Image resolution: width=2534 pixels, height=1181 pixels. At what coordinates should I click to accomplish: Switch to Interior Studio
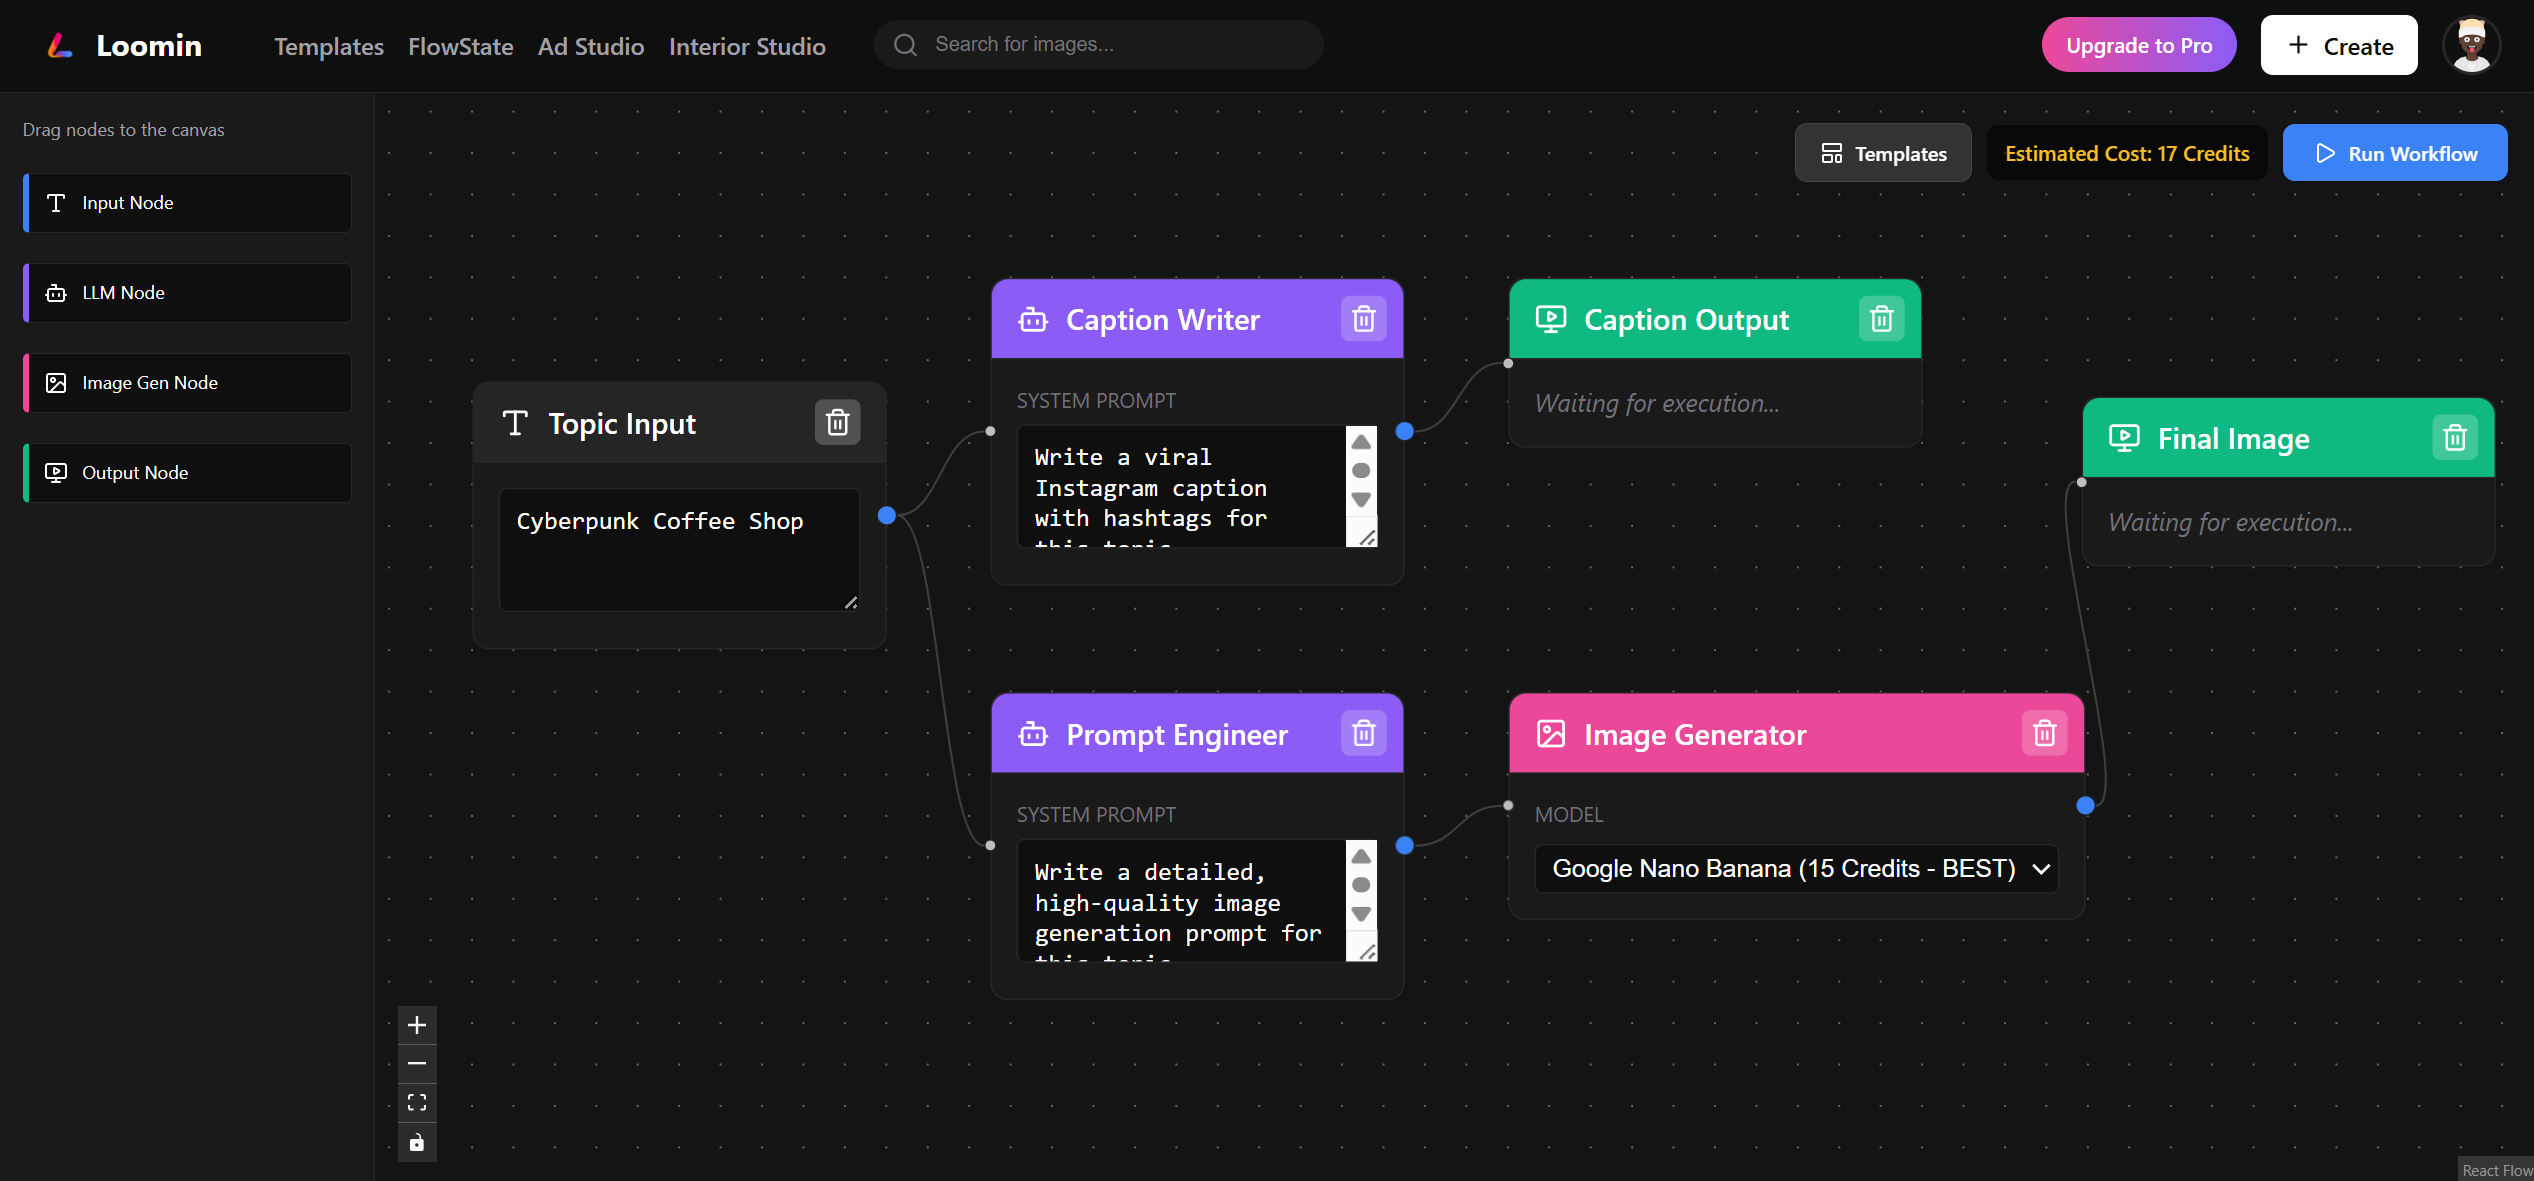point(747,46)
